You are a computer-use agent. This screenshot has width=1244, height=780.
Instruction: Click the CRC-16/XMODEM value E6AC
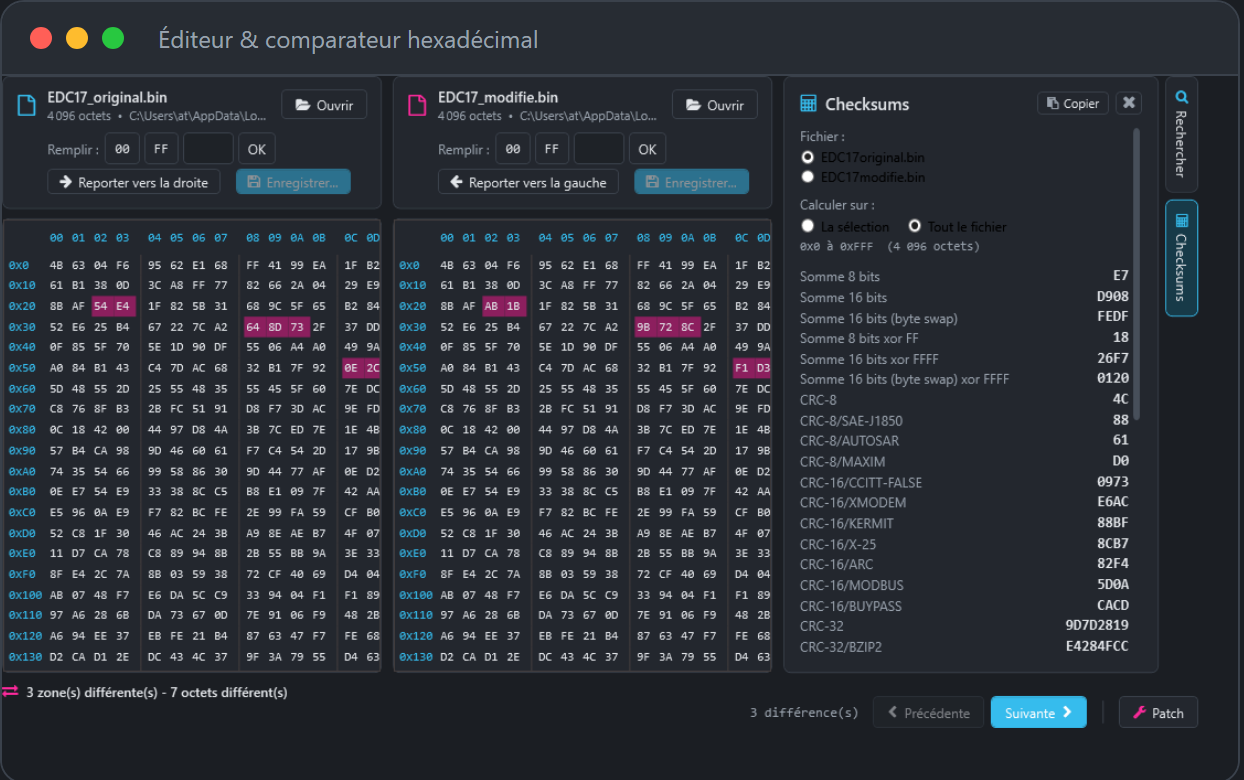pyautogui.click(x=1113, y=502)
